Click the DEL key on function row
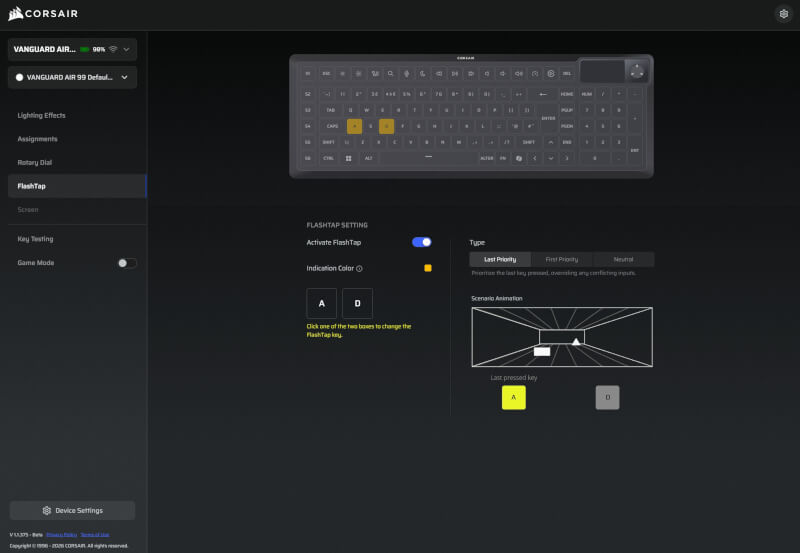The image size is (800, 553). point(567,73)
